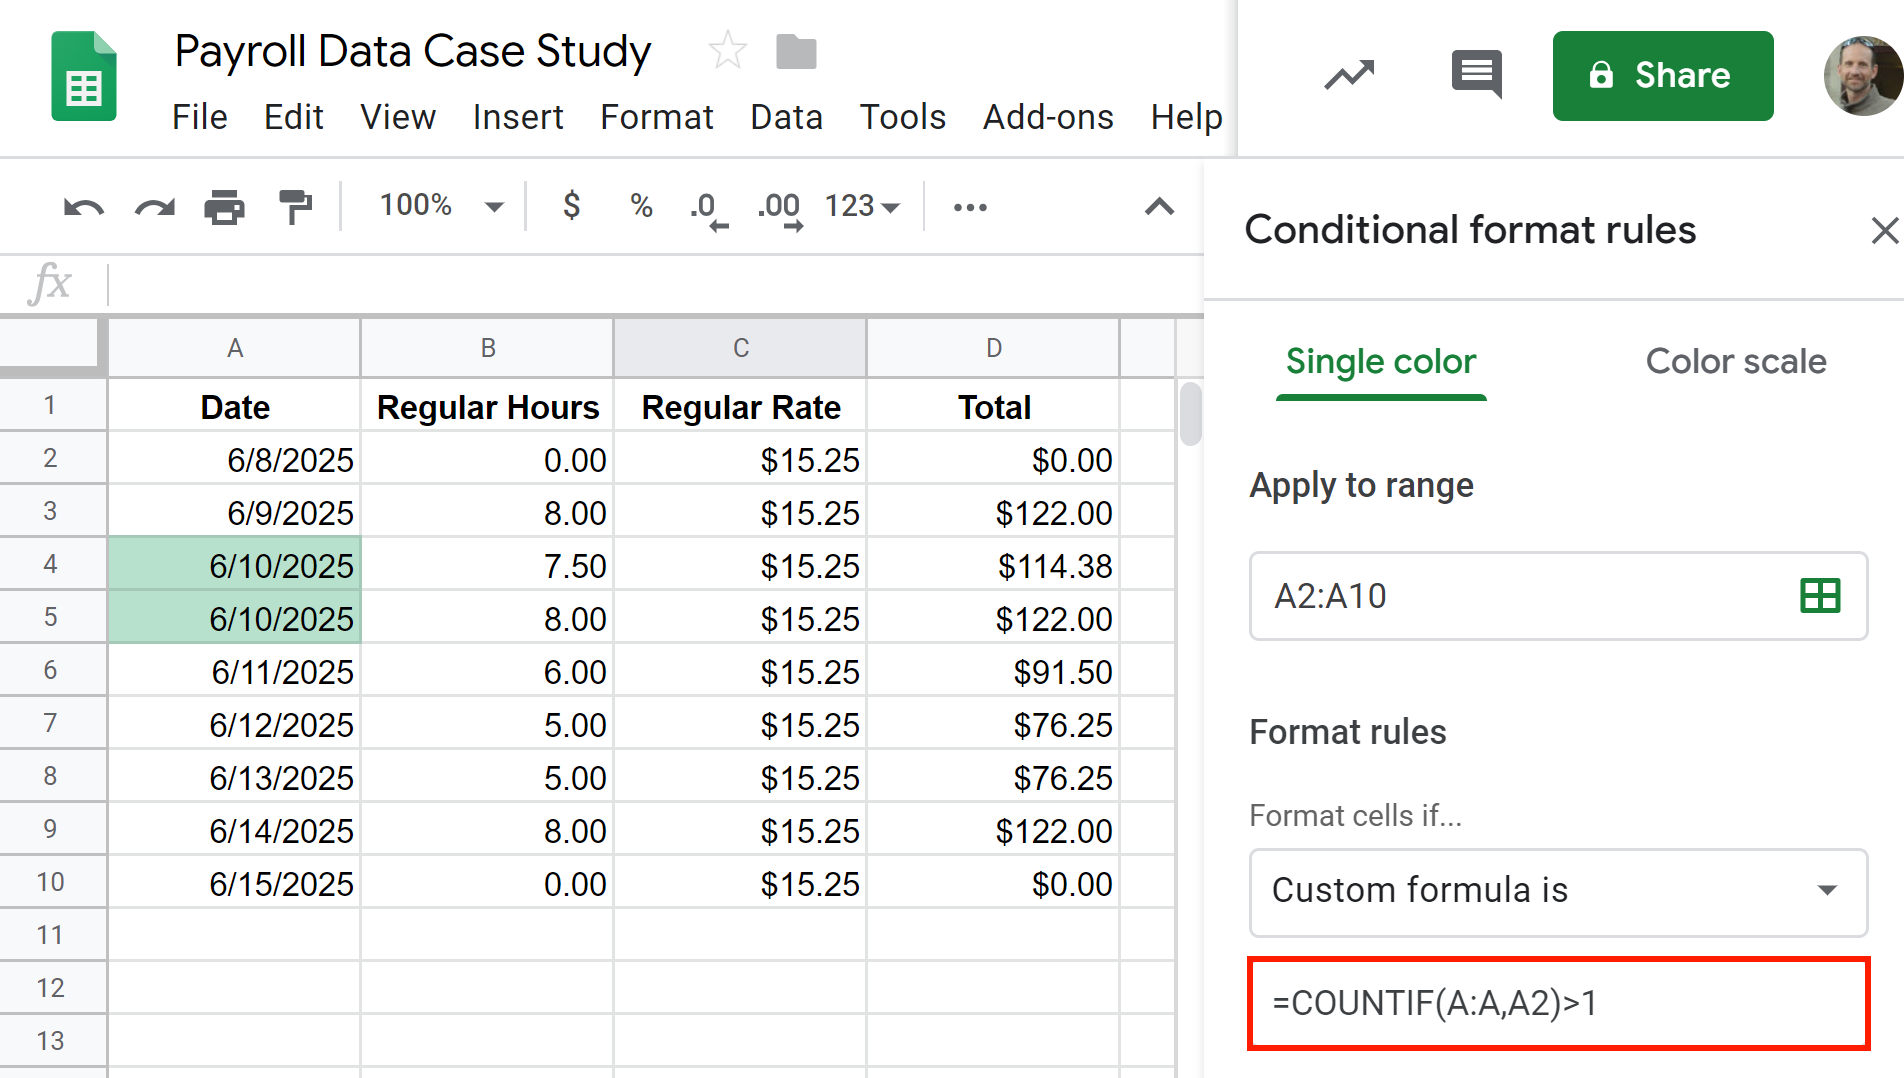The width and height of the screenshot is (1904, 1078).
Task: Switch to the Color scale tab
Action: click(x=1735, y=361)
